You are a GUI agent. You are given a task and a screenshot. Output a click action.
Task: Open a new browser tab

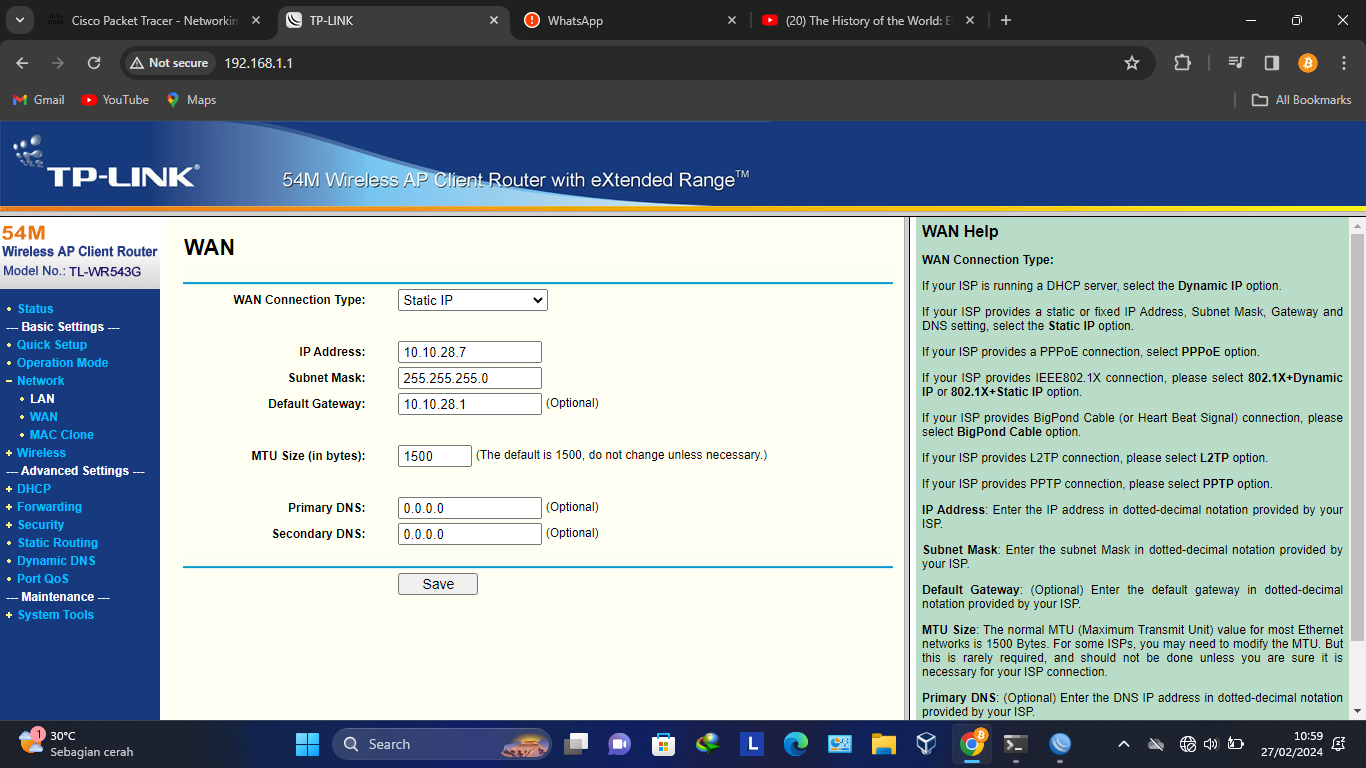(1006, 20)
